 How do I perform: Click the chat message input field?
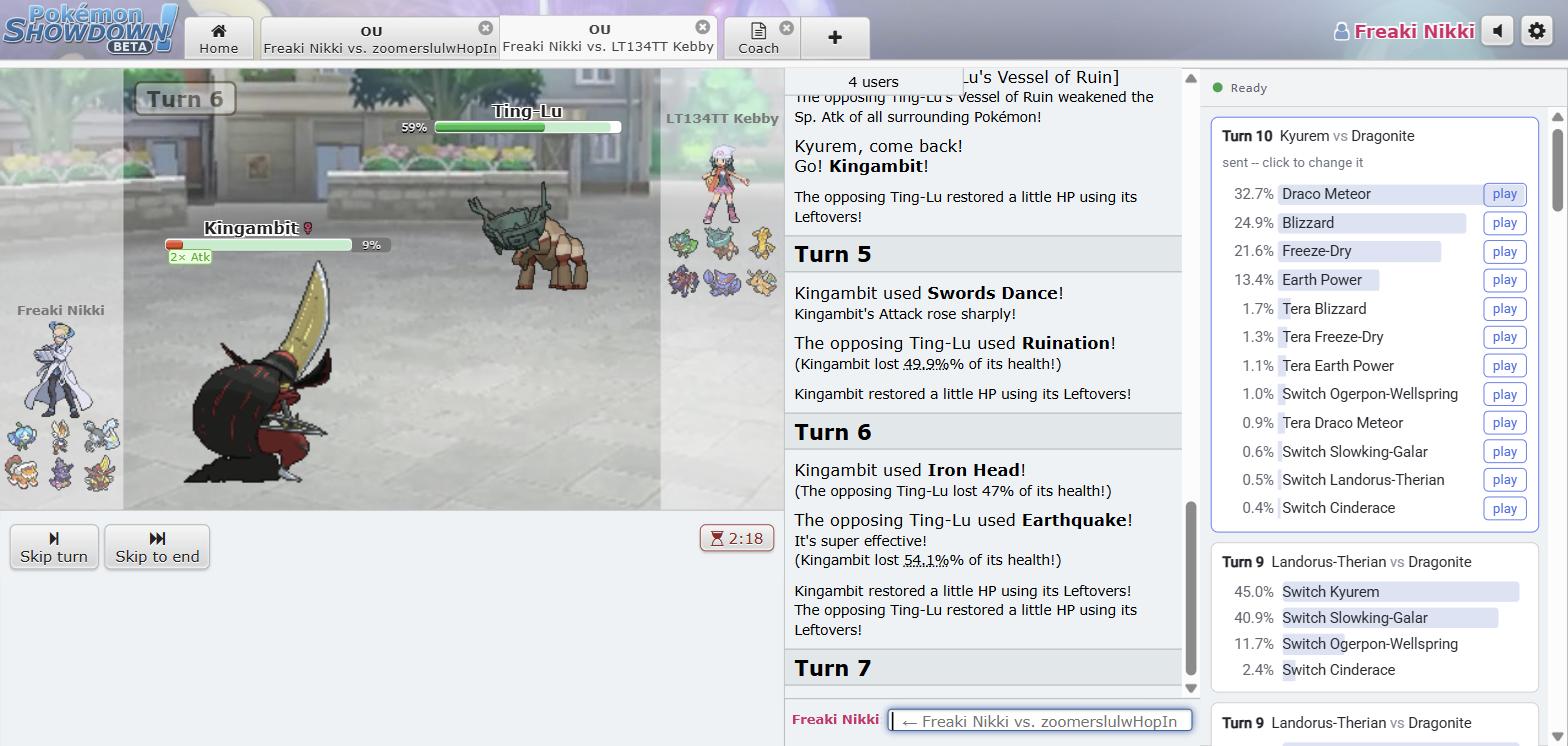tap(1040, 721)
